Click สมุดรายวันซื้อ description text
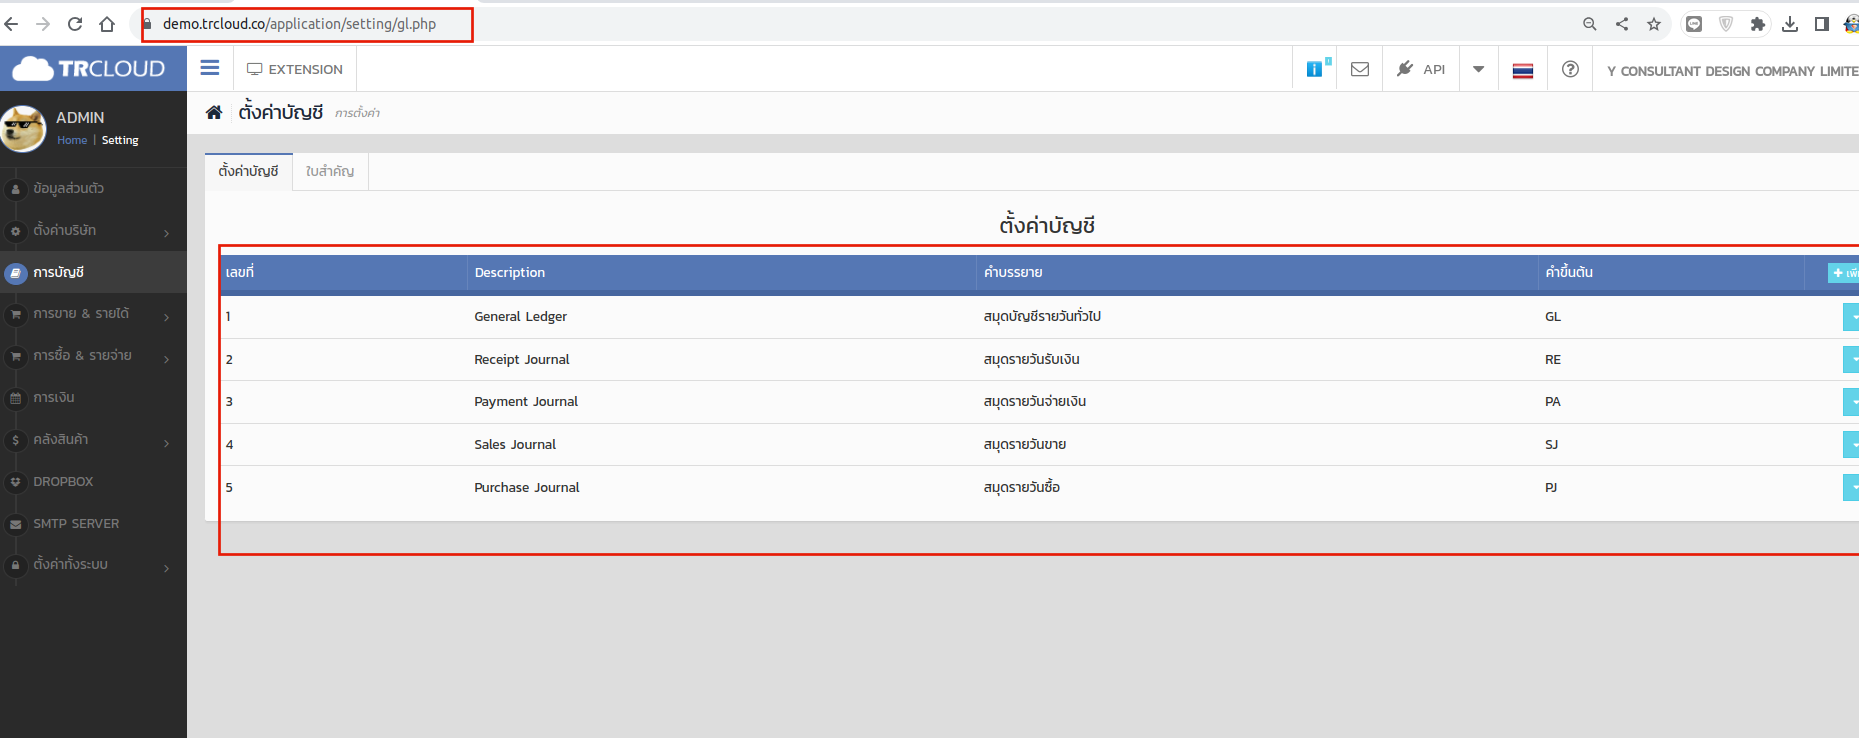This screenshot has height=738, width=1859. (1022, 487)
